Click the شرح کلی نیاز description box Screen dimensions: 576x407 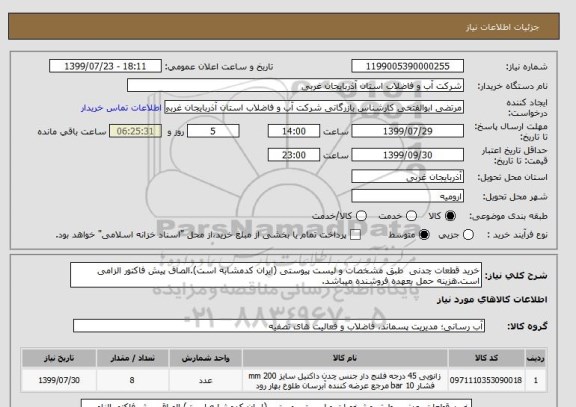pos(276,275)
